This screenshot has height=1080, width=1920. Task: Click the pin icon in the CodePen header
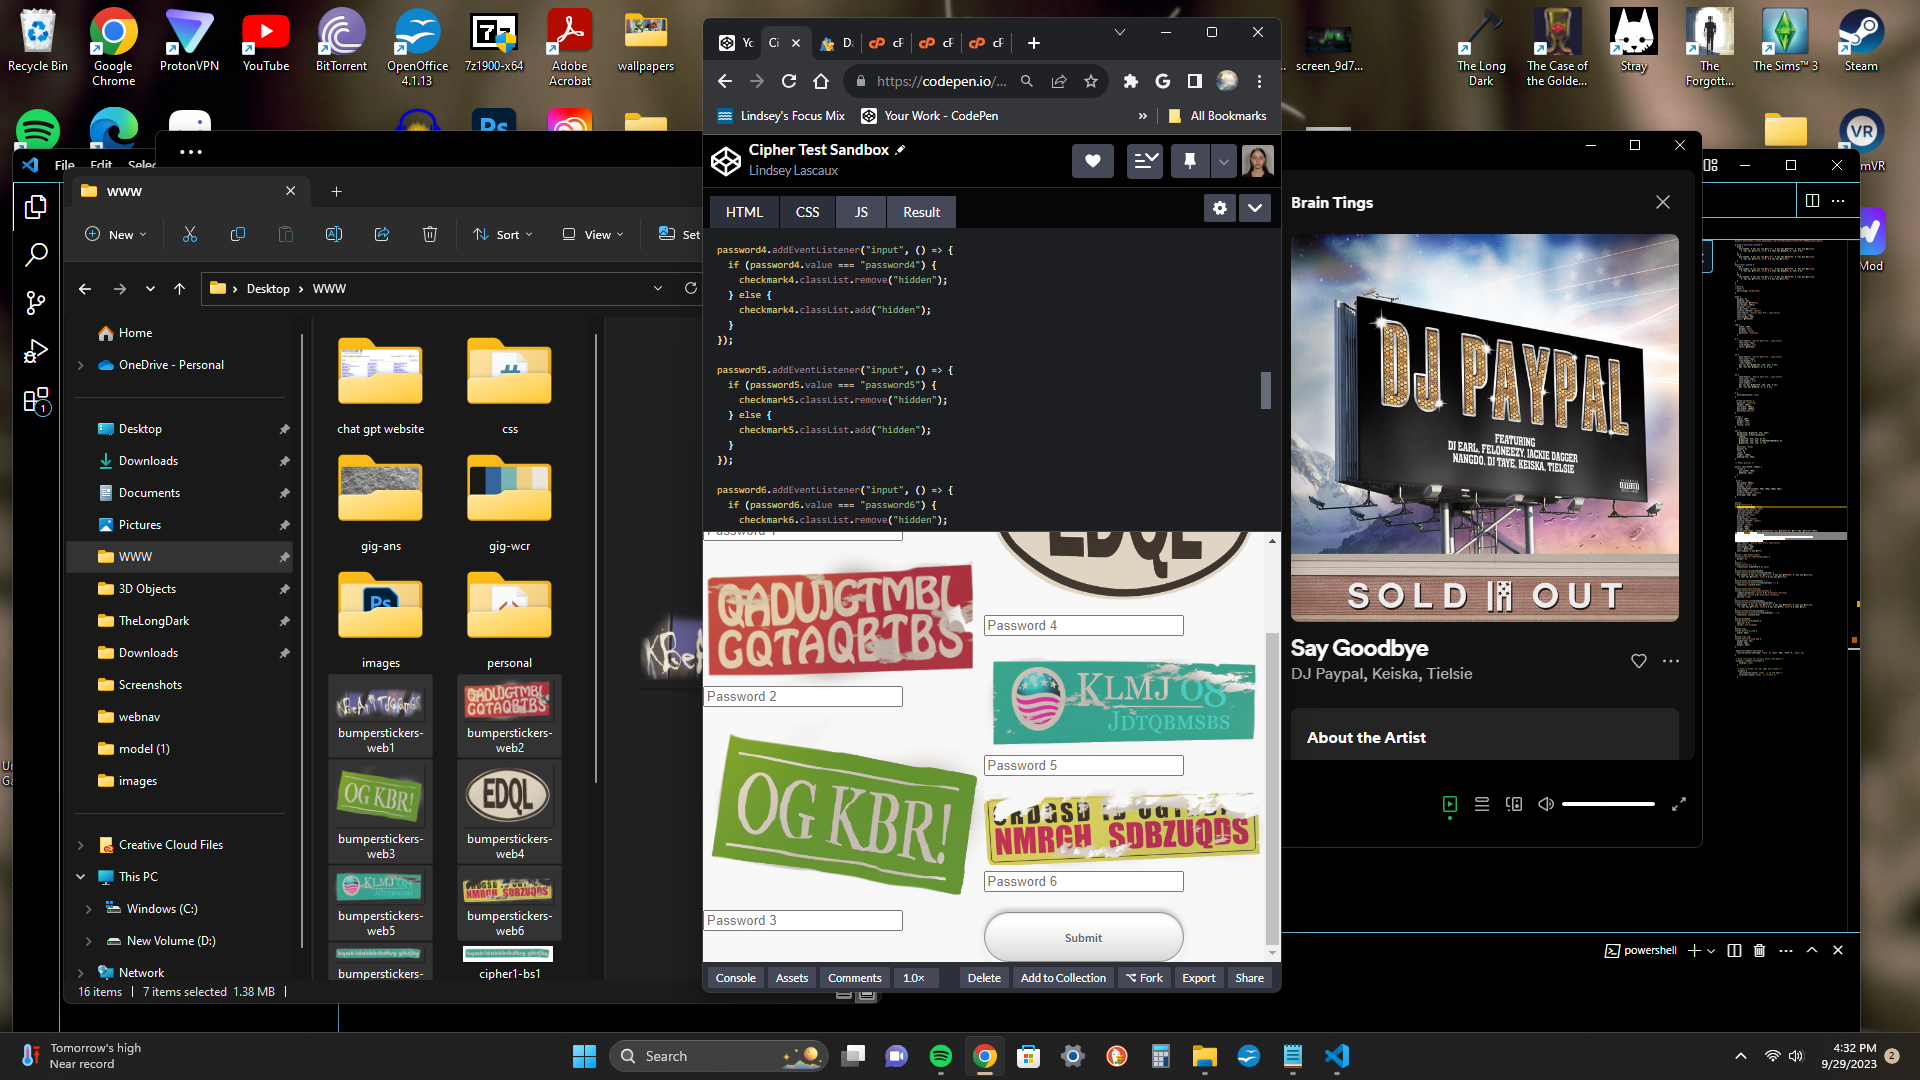pyautogui.click(x=1189, y=161)
